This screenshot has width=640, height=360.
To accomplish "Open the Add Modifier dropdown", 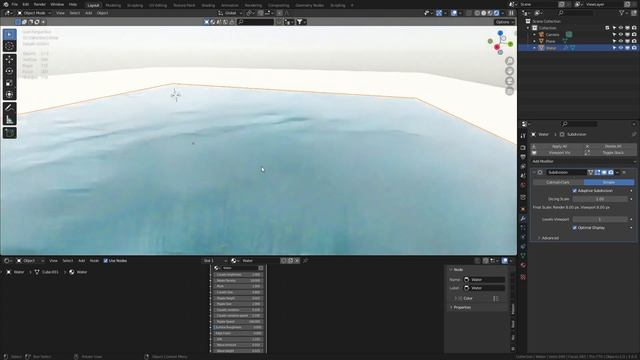I will point(584,162).
